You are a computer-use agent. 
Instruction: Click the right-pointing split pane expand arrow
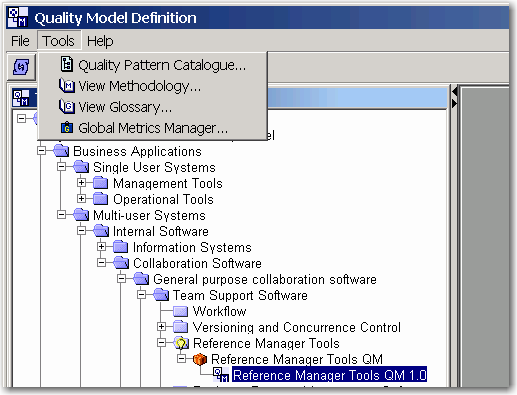454,104
